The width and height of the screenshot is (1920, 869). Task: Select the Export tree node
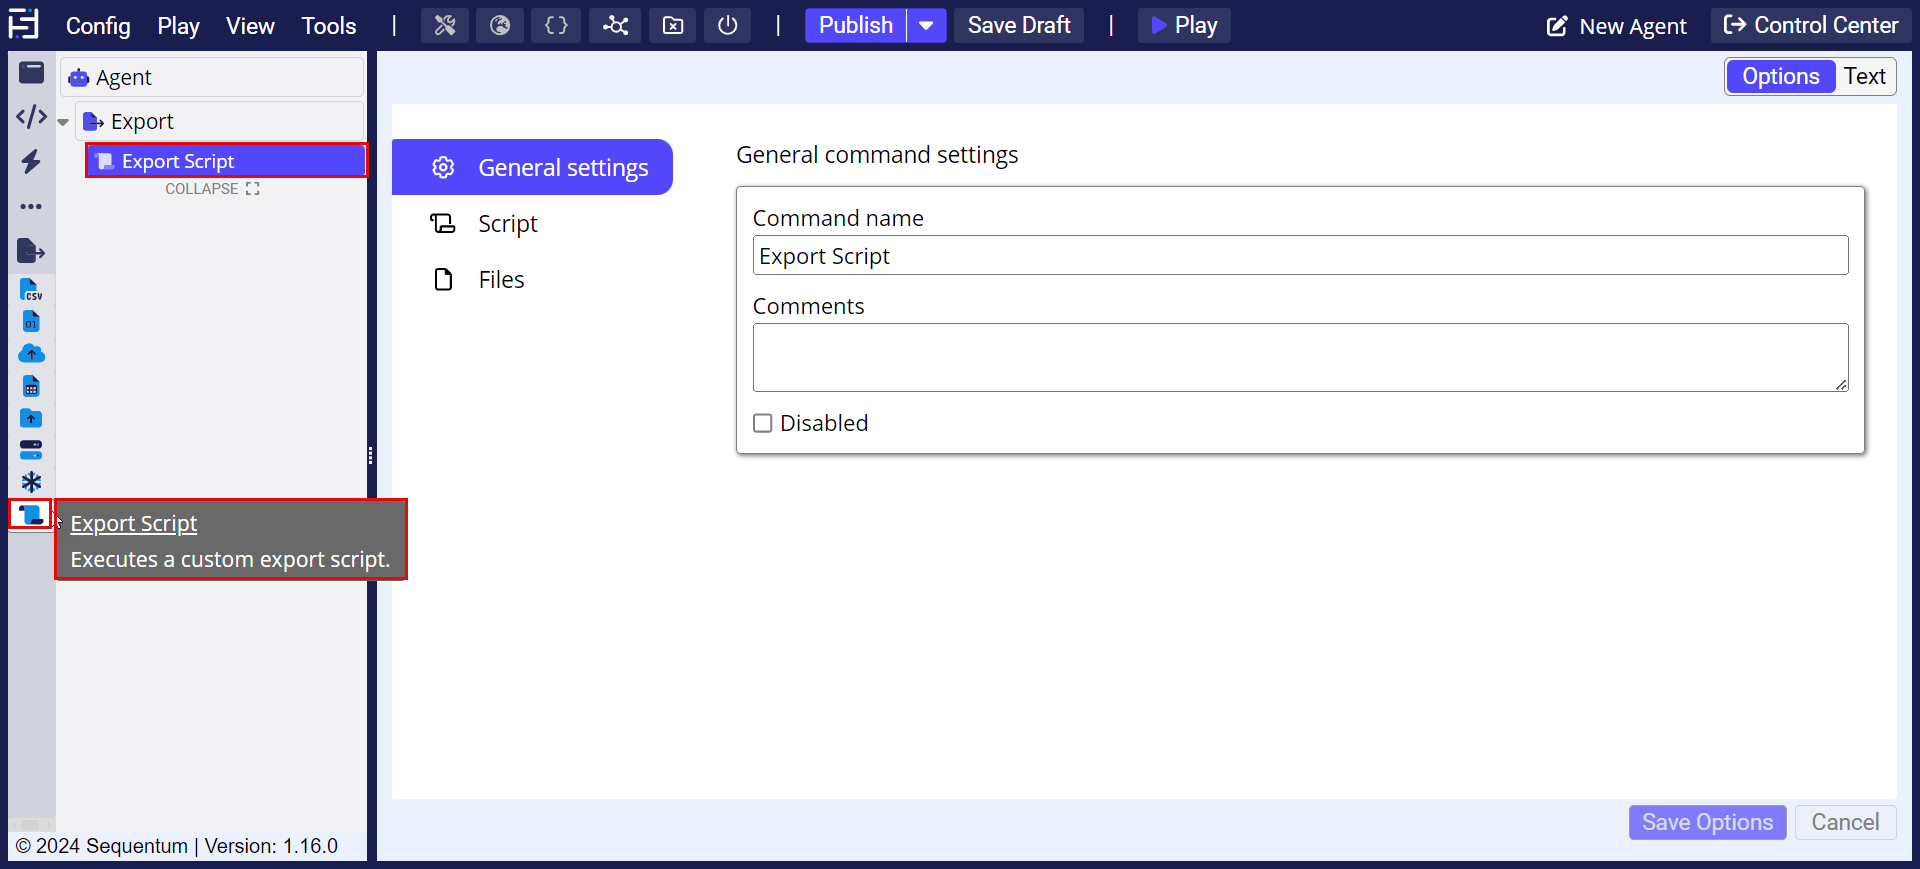(x=220, y=121)
